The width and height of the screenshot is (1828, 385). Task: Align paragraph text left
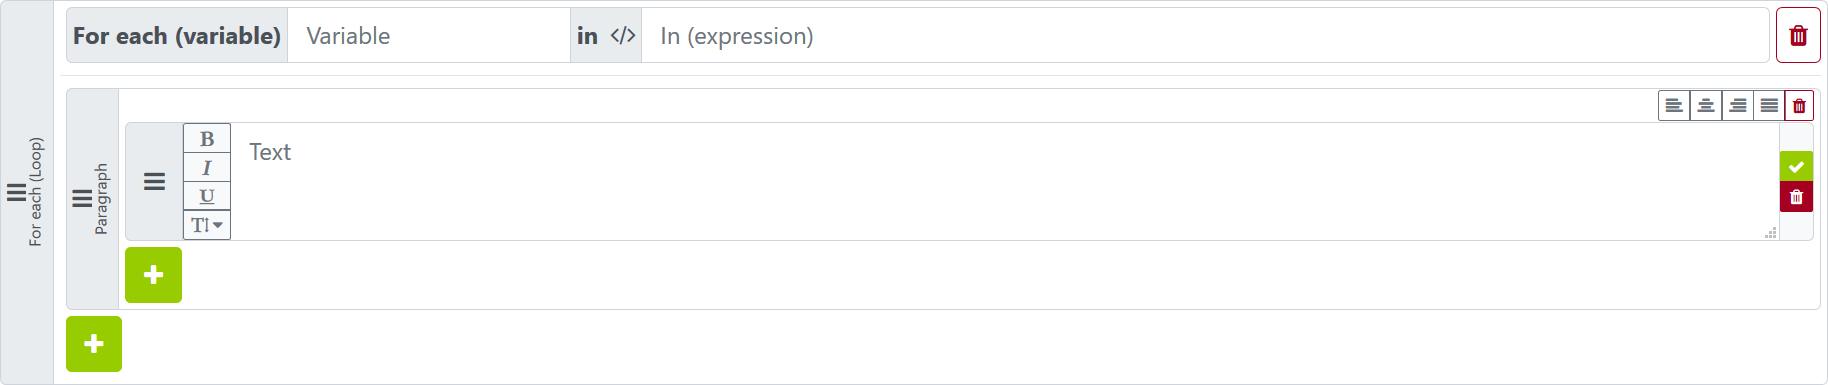point(1674,105)
